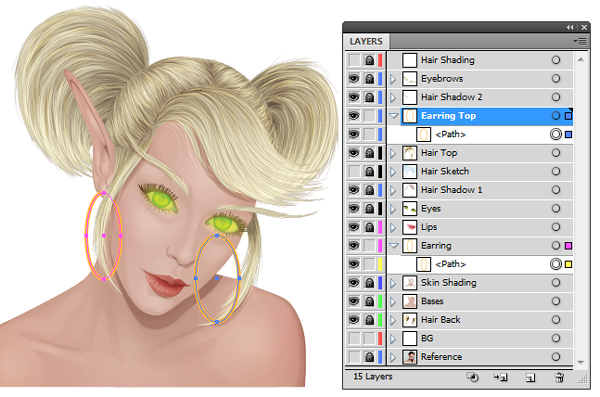Hide the Hair Shadow 2 layer
The image size is (600, 397).
[354, 97]
